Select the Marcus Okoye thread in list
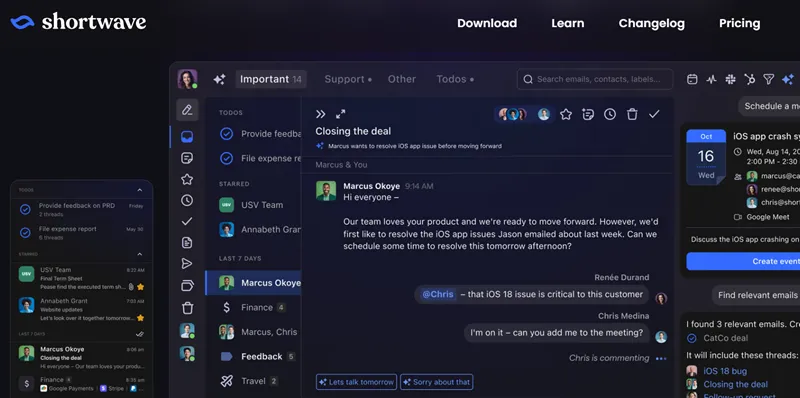This screenshot has width=800, height=398. pos(253,283)
